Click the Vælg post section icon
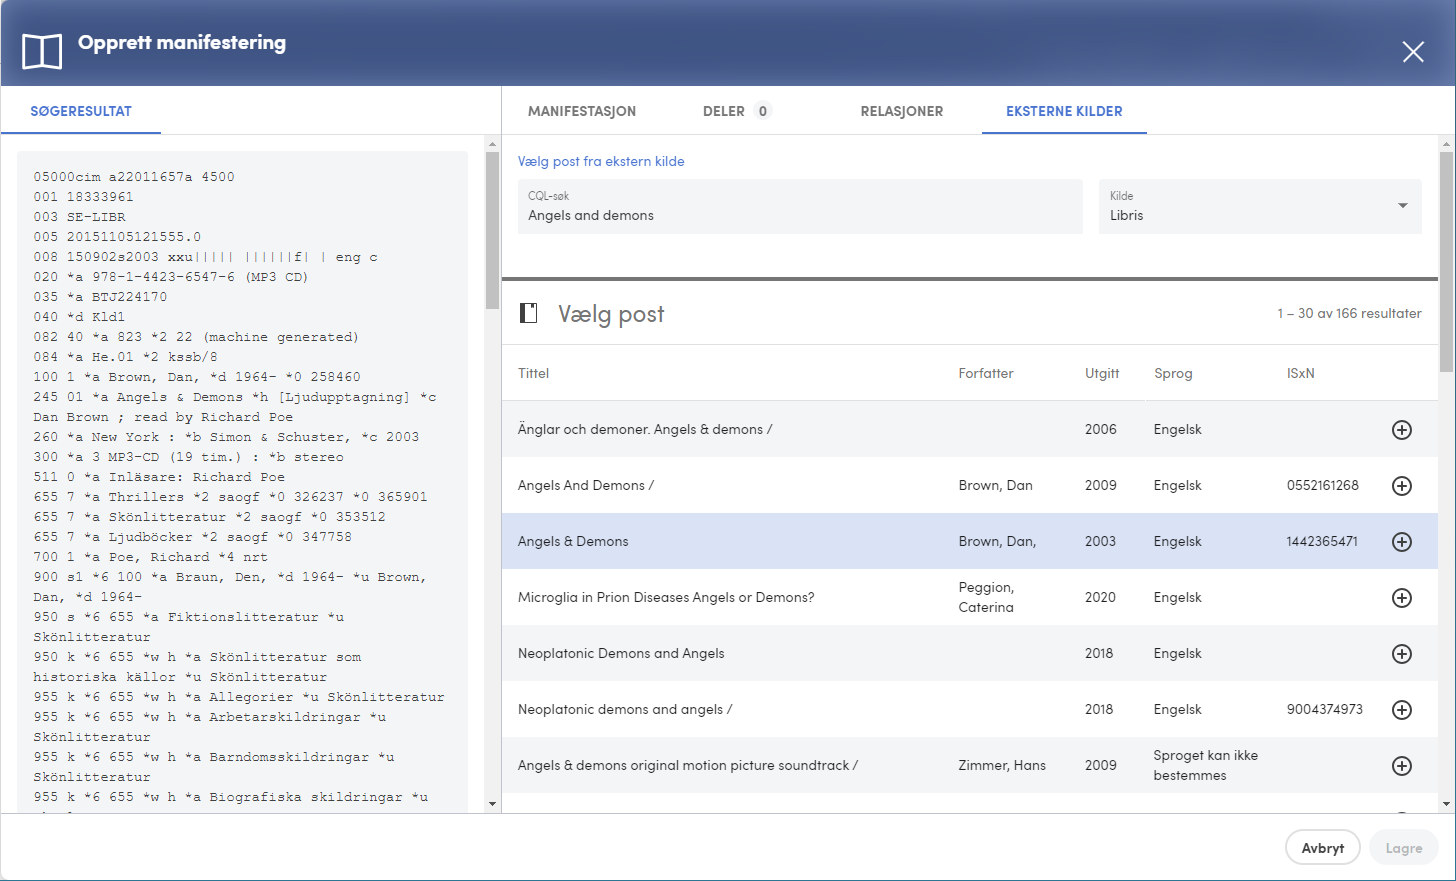Viewport: 1456px width, 881px height. pos(529,313)
